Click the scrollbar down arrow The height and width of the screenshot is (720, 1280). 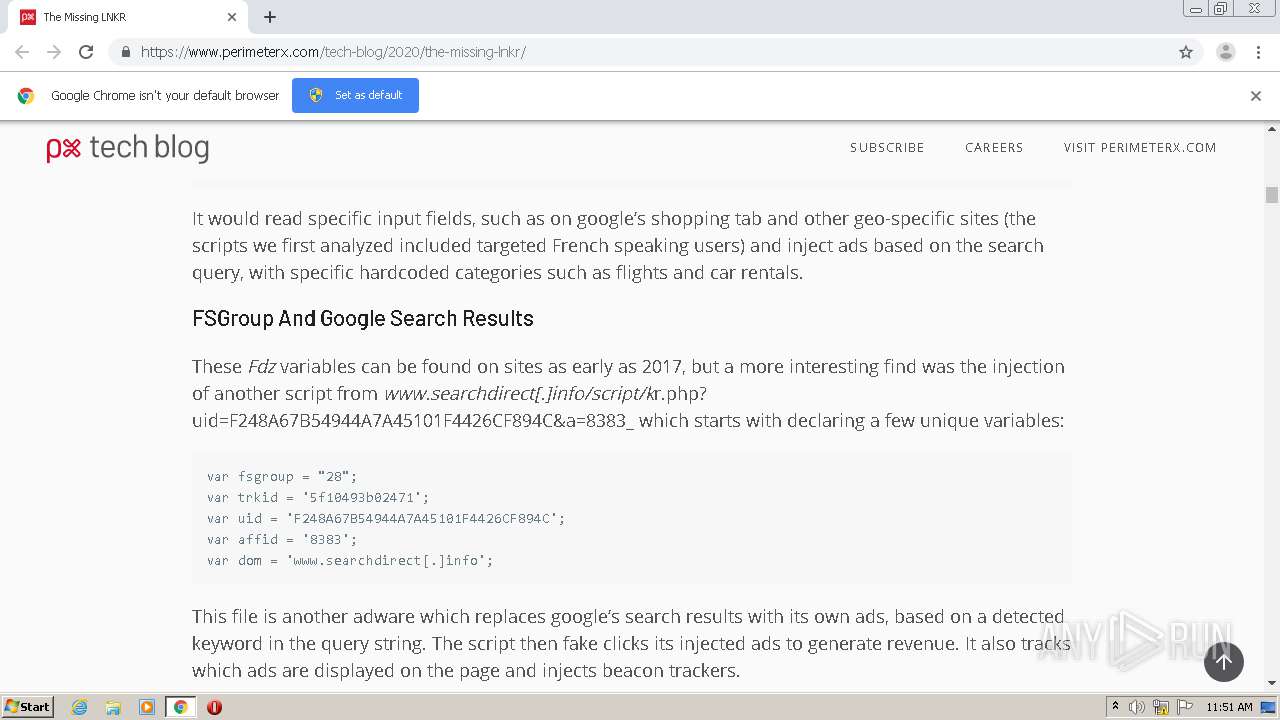pos(1272,683)
